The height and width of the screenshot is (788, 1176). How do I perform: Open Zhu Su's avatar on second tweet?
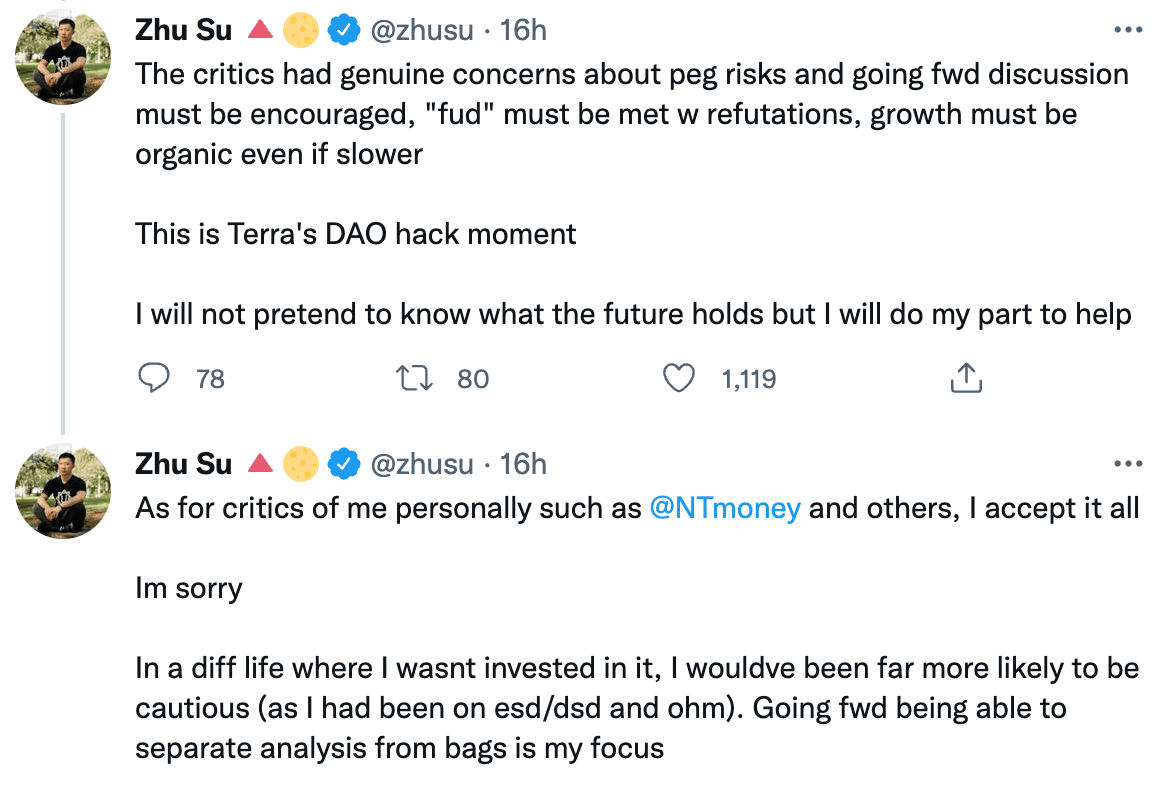pyautogui.click(x=63, y=492)
